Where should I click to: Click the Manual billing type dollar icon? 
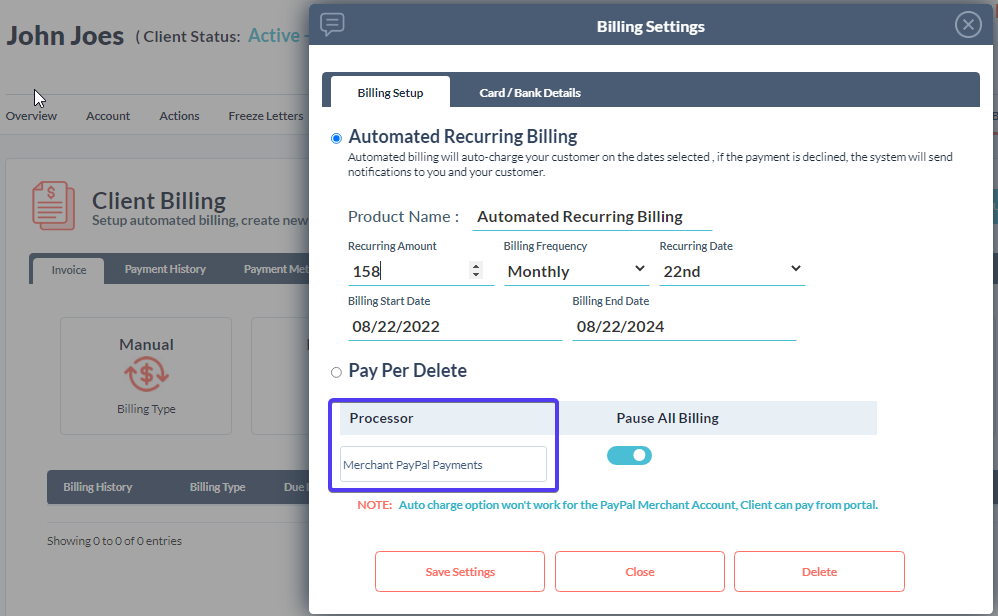[x=146, y=376]
